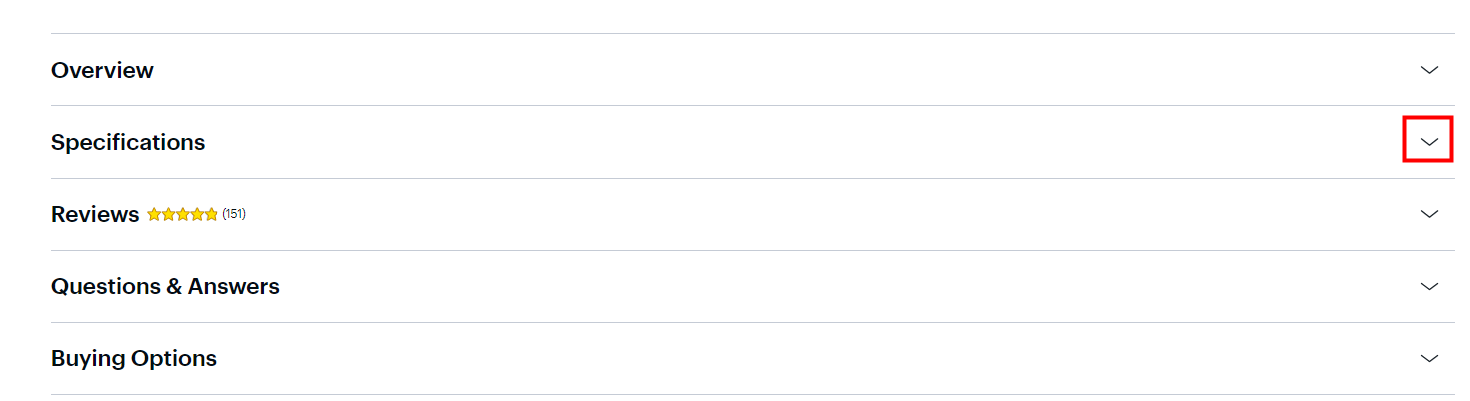Expand the Specifications chevron arrow
This screenshot has height=401, width=1470.
pos(1429,142)
